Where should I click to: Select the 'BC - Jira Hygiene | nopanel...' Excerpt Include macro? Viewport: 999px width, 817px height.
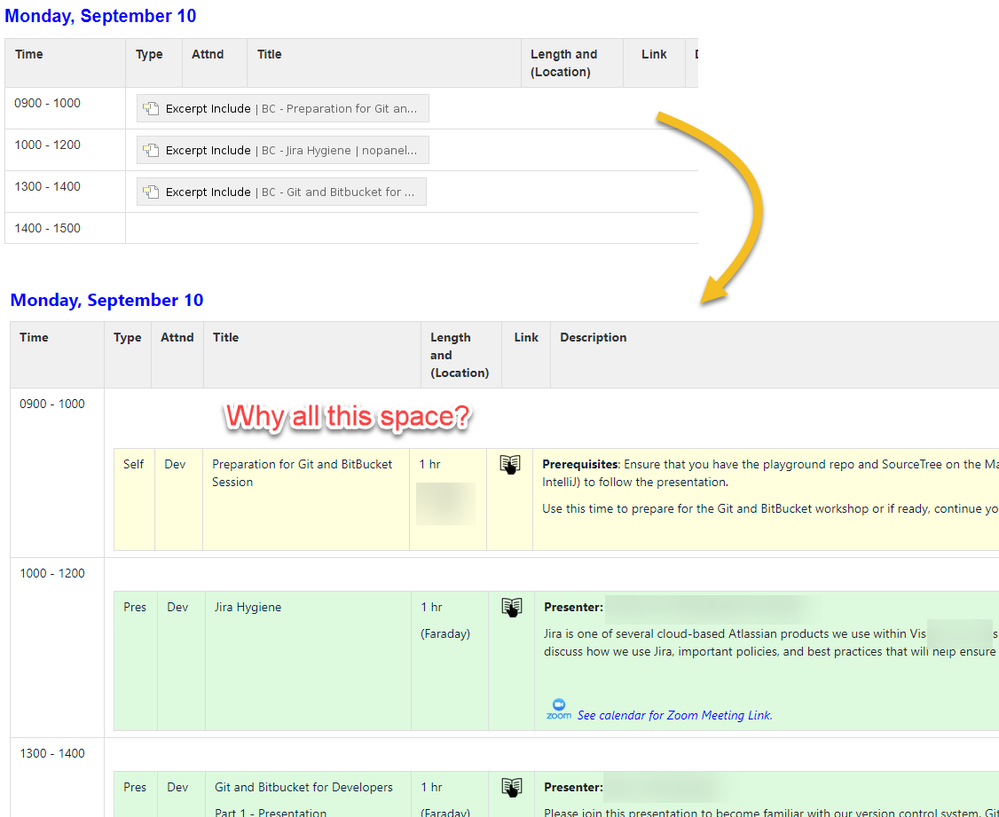point(283,150)
